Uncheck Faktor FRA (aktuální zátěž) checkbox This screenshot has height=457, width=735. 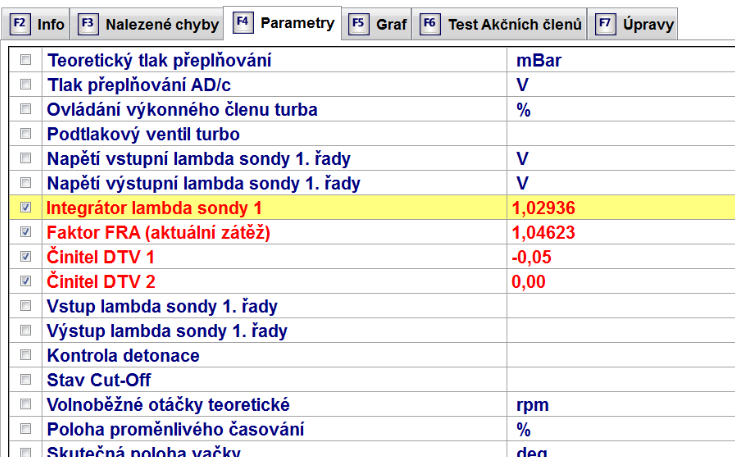coord(26,232)
